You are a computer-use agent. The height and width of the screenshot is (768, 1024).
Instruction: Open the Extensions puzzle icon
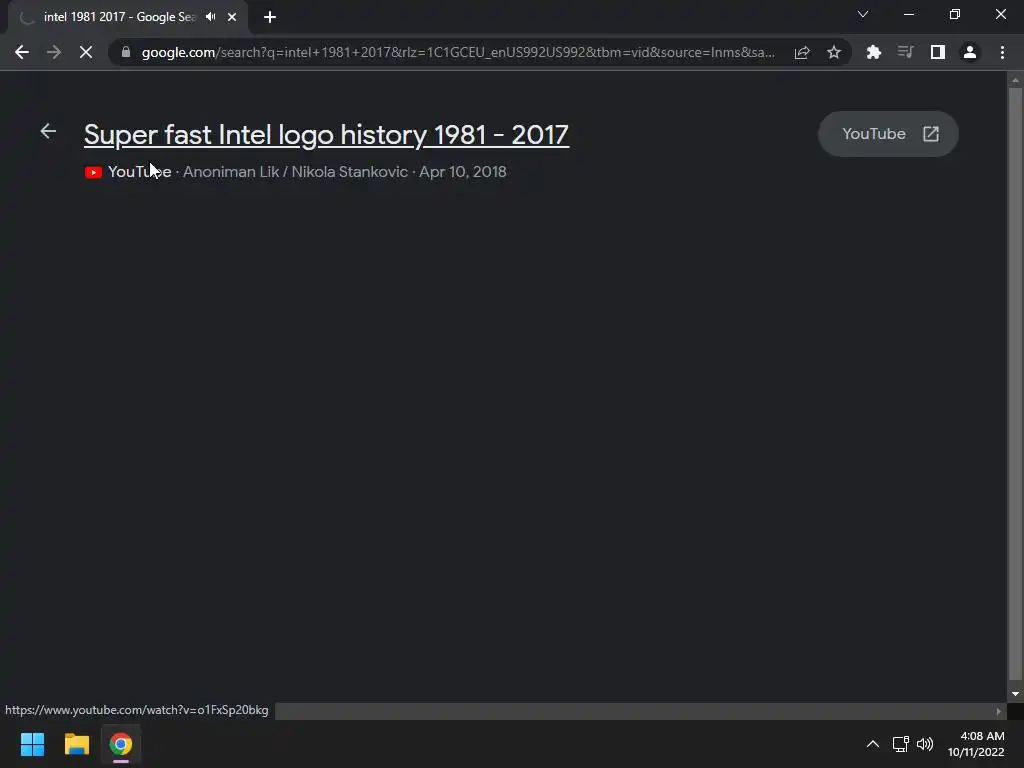tap(874, 52)
